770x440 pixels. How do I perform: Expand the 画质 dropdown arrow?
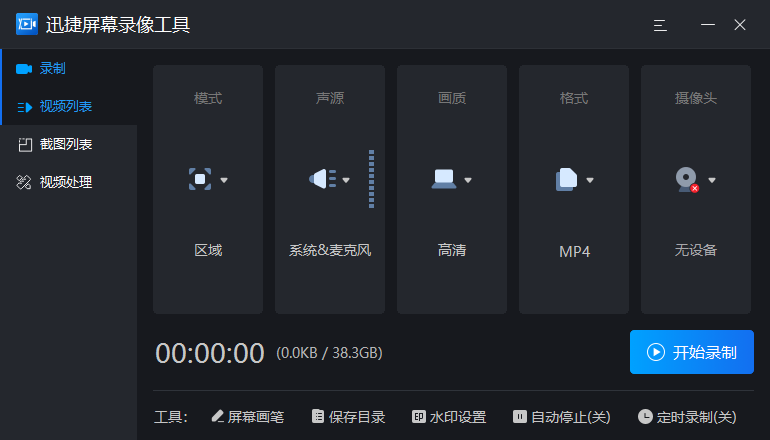click(468, 180)
